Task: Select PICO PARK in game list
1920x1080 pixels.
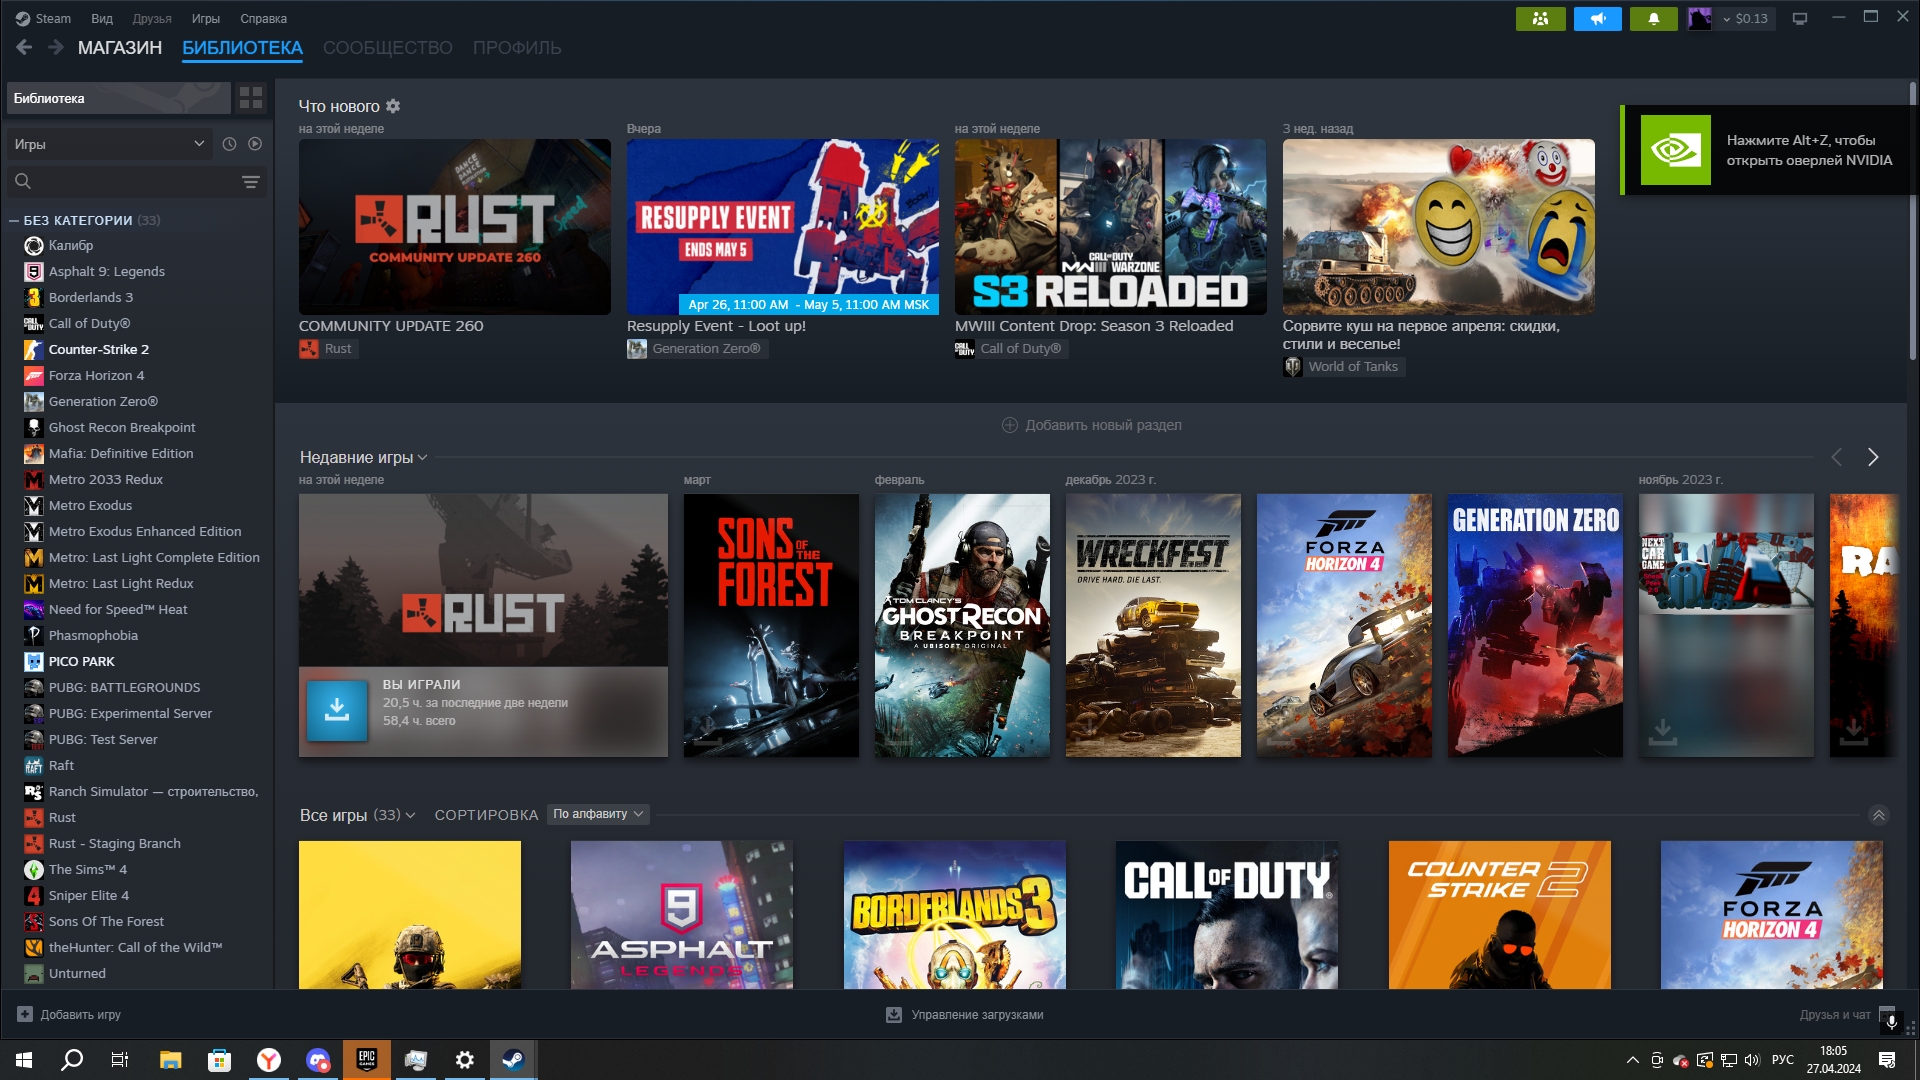Action: pos(81,661)
